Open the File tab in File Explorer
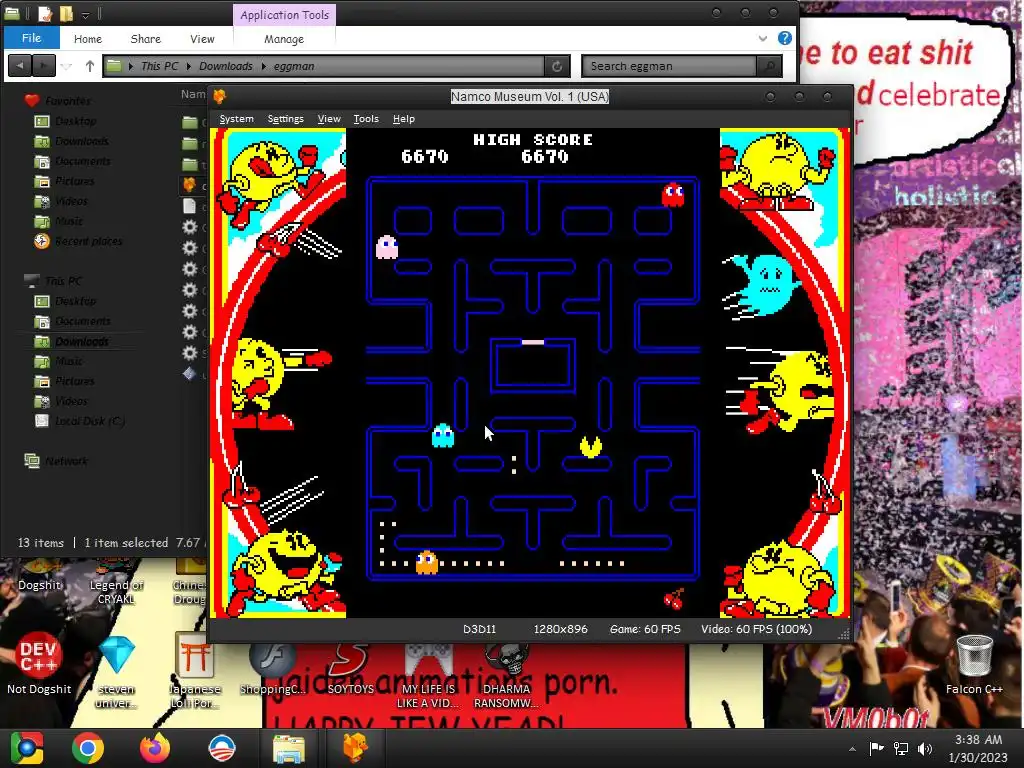Image resolution: width=1024 pixels, height=768 pixels. 31,38
